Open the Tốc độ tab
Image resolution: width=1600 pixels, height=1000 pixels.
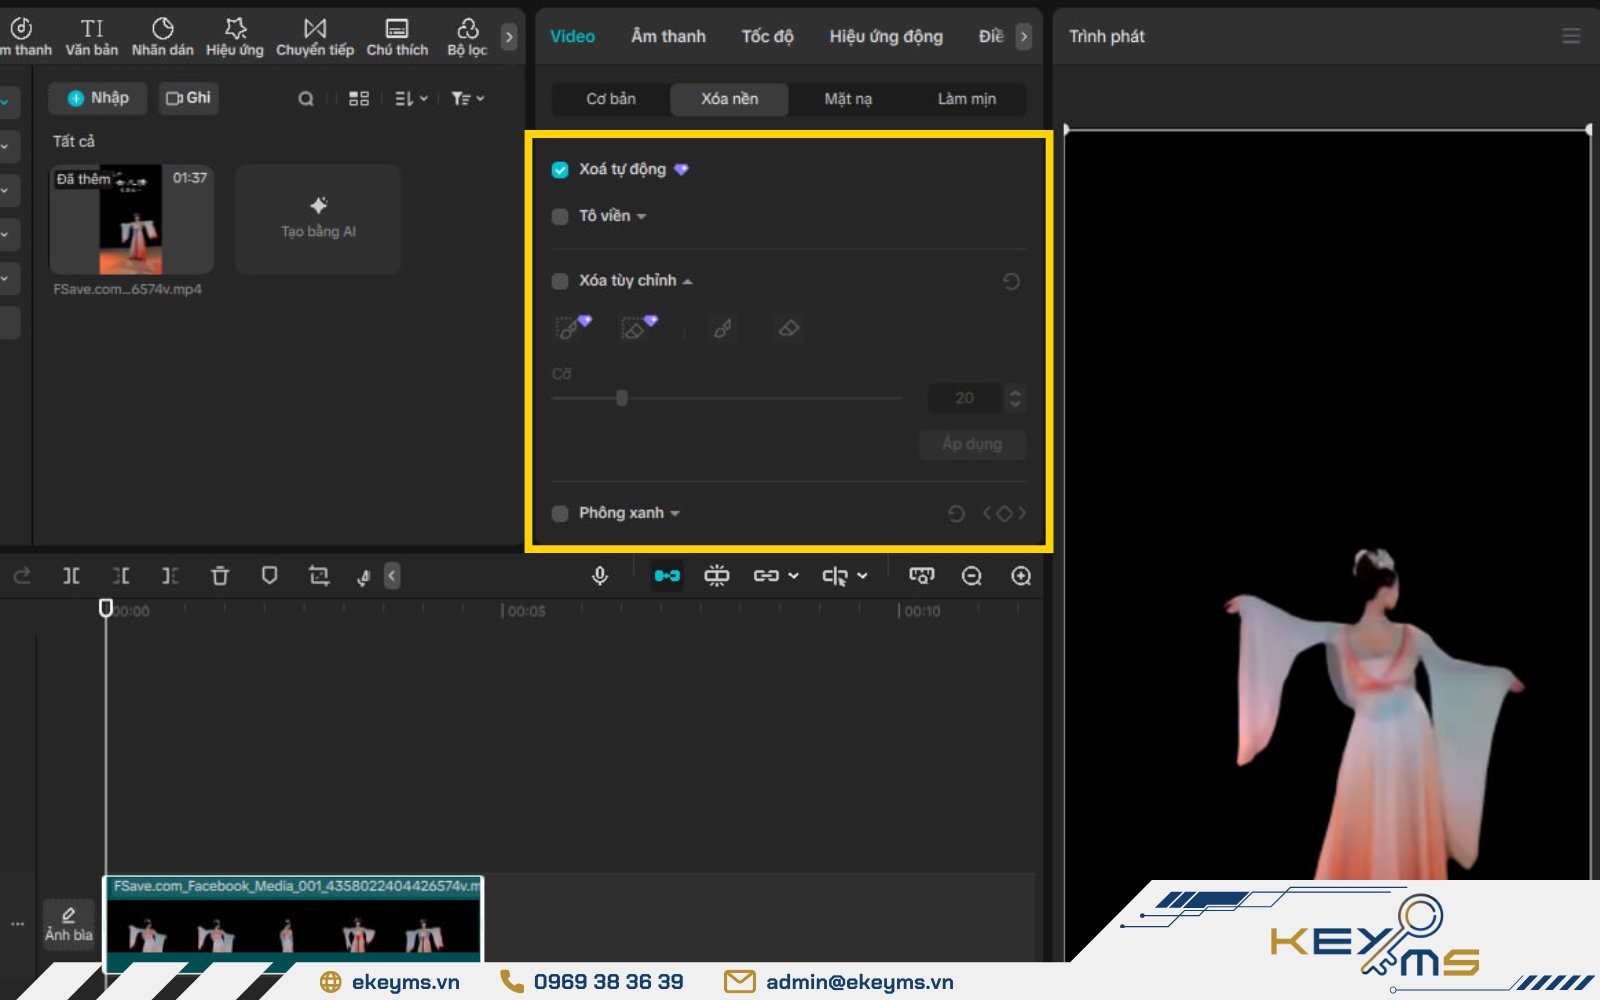[x=767, y=36]
